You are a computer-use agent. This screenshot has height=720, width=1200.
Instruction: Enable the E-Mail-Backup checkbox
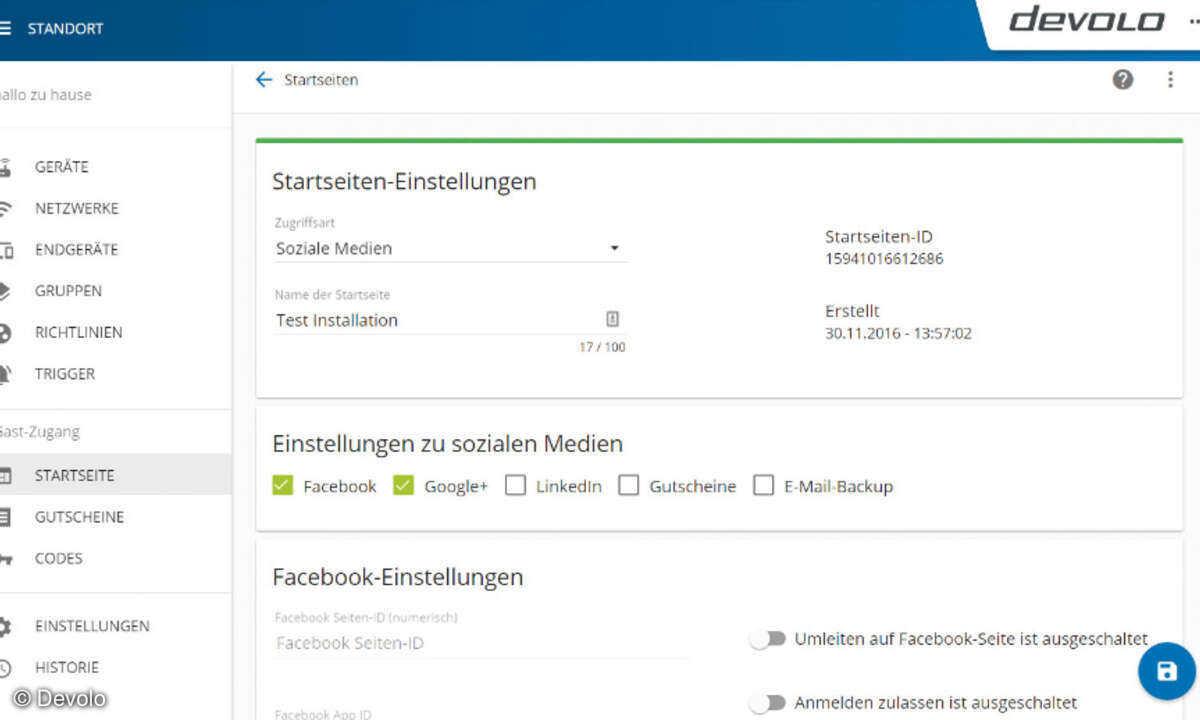[763, 486]
